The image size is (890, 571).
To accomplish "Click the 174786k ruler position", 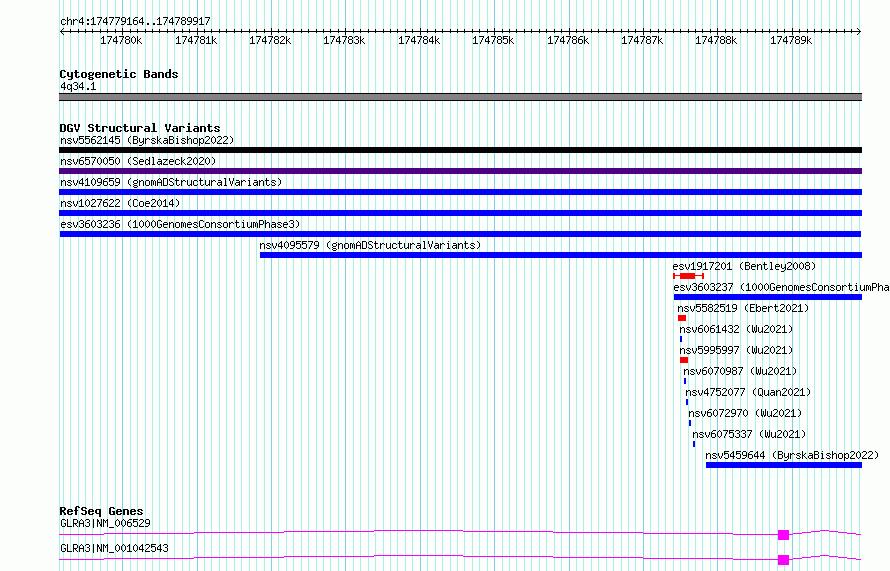I will click(568, 40).
